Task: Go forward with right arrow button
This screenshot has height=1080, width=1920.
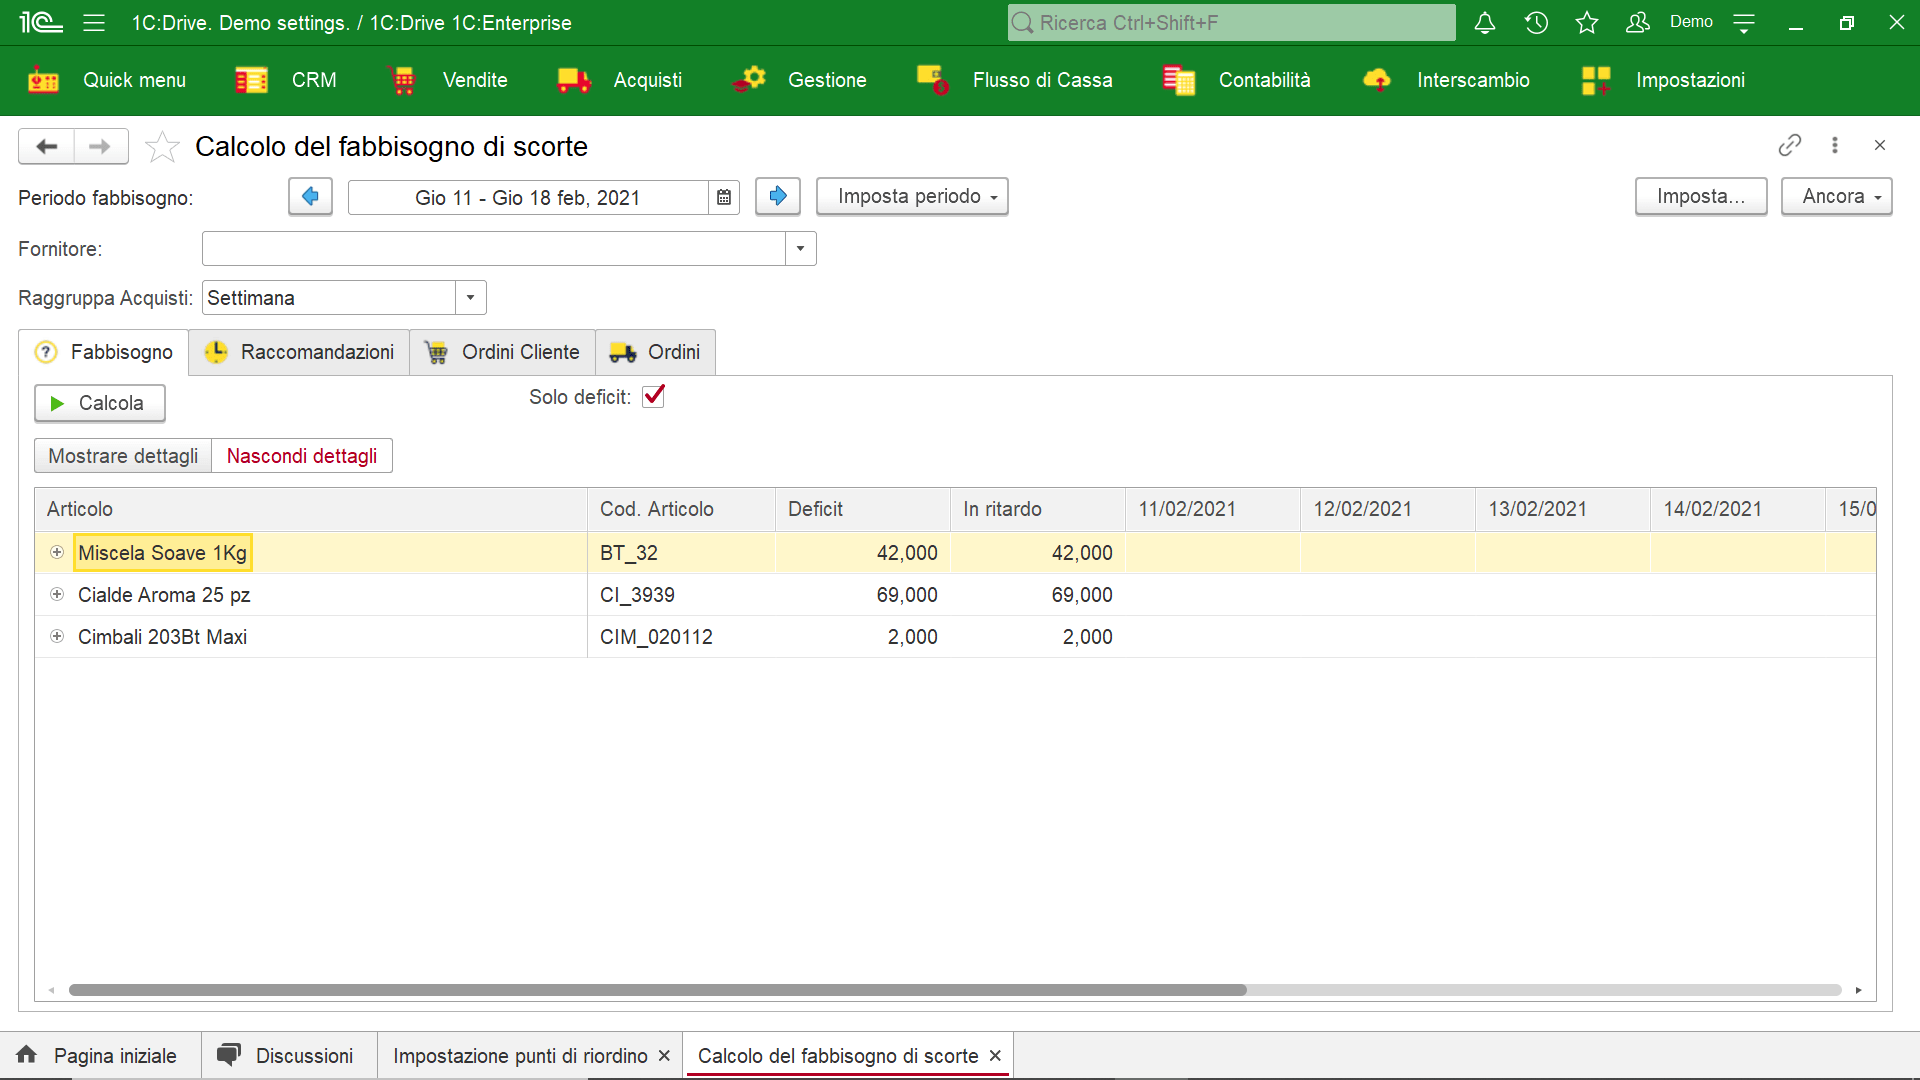Action: tap(100, 146)
